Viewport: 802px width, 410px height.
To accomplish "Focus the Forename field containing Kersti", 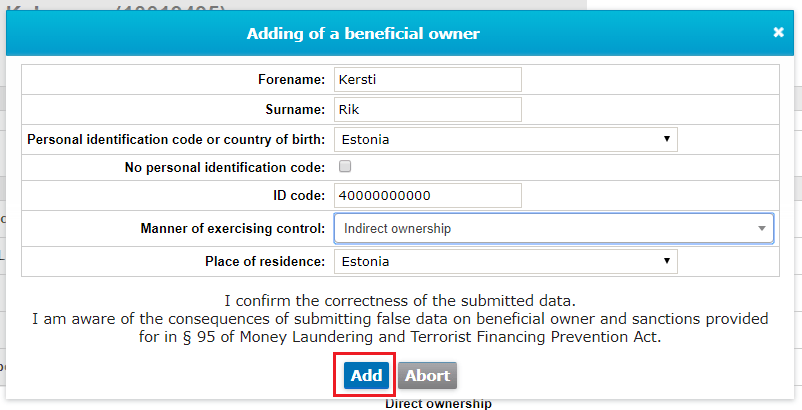I will point(428,79).
